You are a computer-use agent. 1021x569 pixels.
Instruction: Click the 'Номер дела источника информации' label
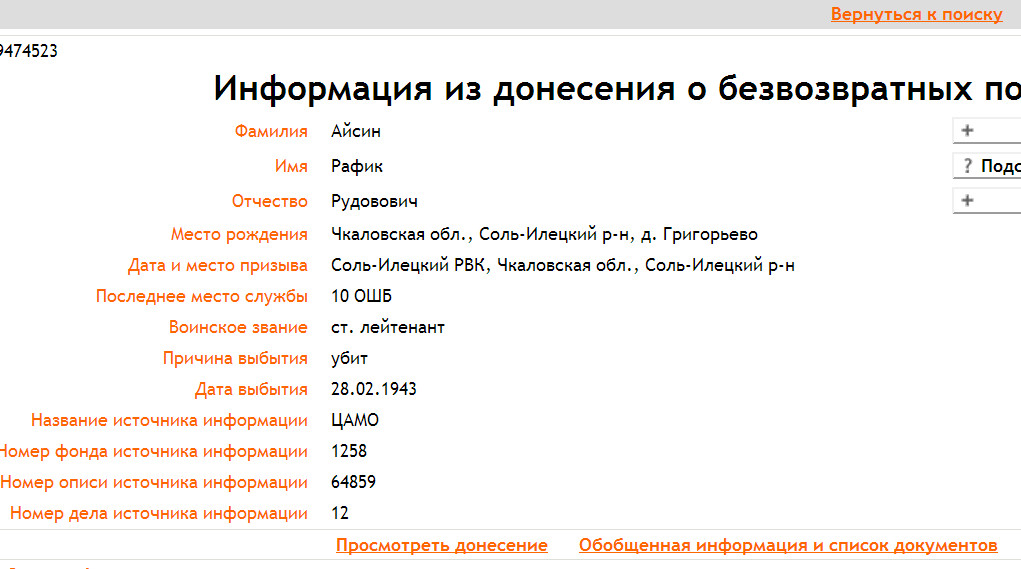(158, 513)
